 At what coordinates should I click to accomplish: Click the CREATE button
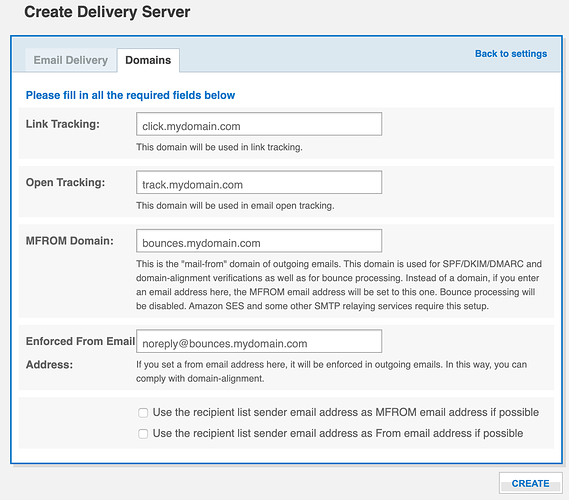tap(530, 483)
